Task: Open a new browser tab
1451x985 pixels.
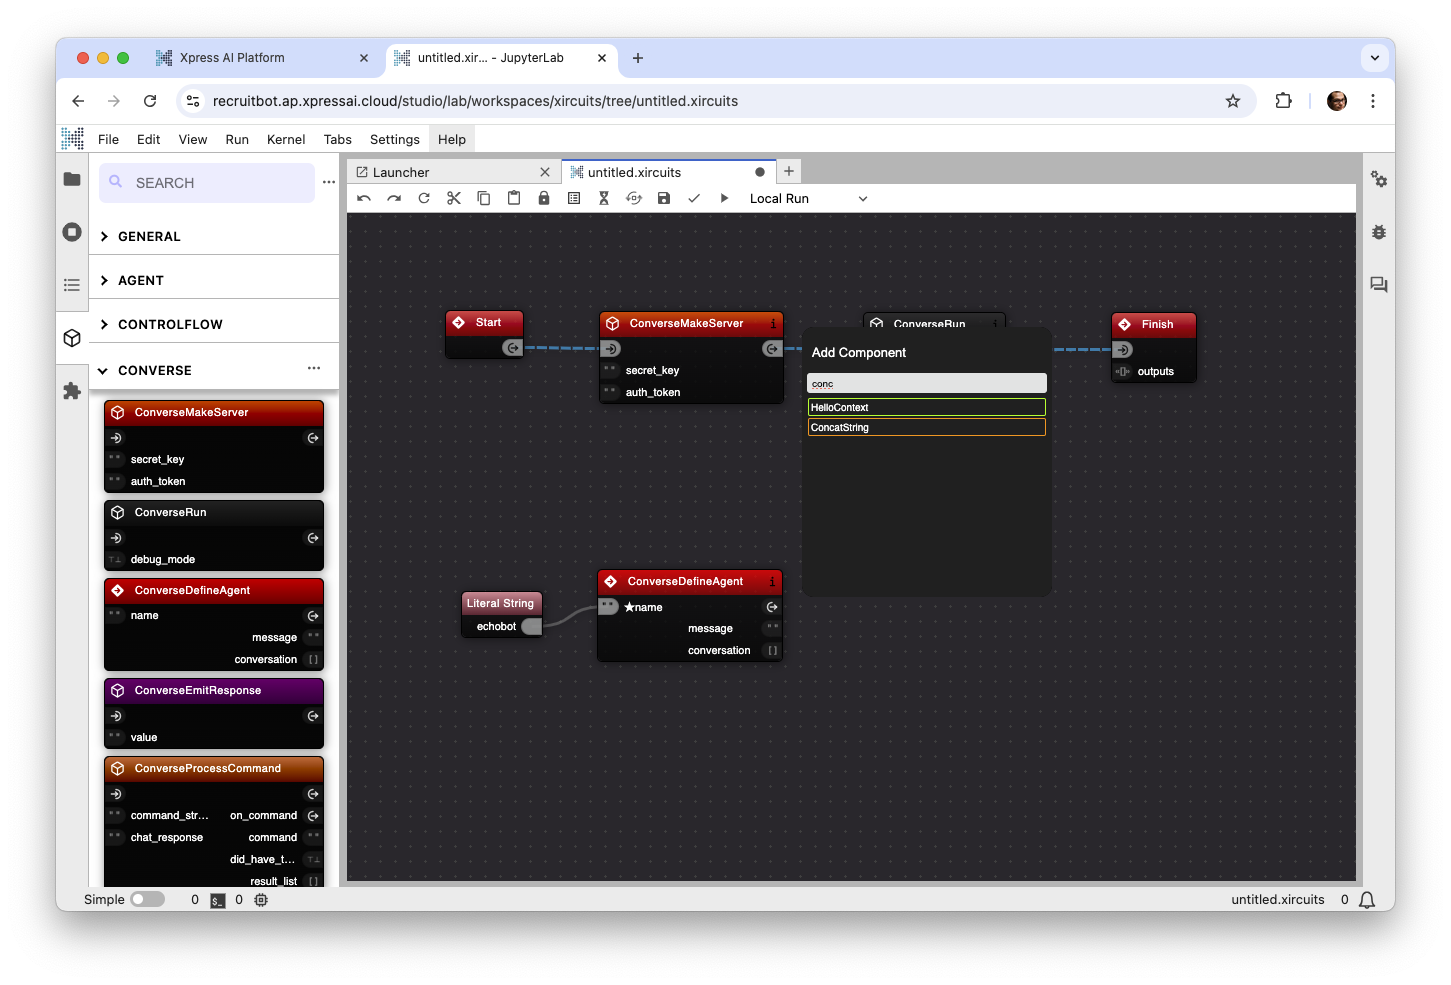Action: (638, 58)
